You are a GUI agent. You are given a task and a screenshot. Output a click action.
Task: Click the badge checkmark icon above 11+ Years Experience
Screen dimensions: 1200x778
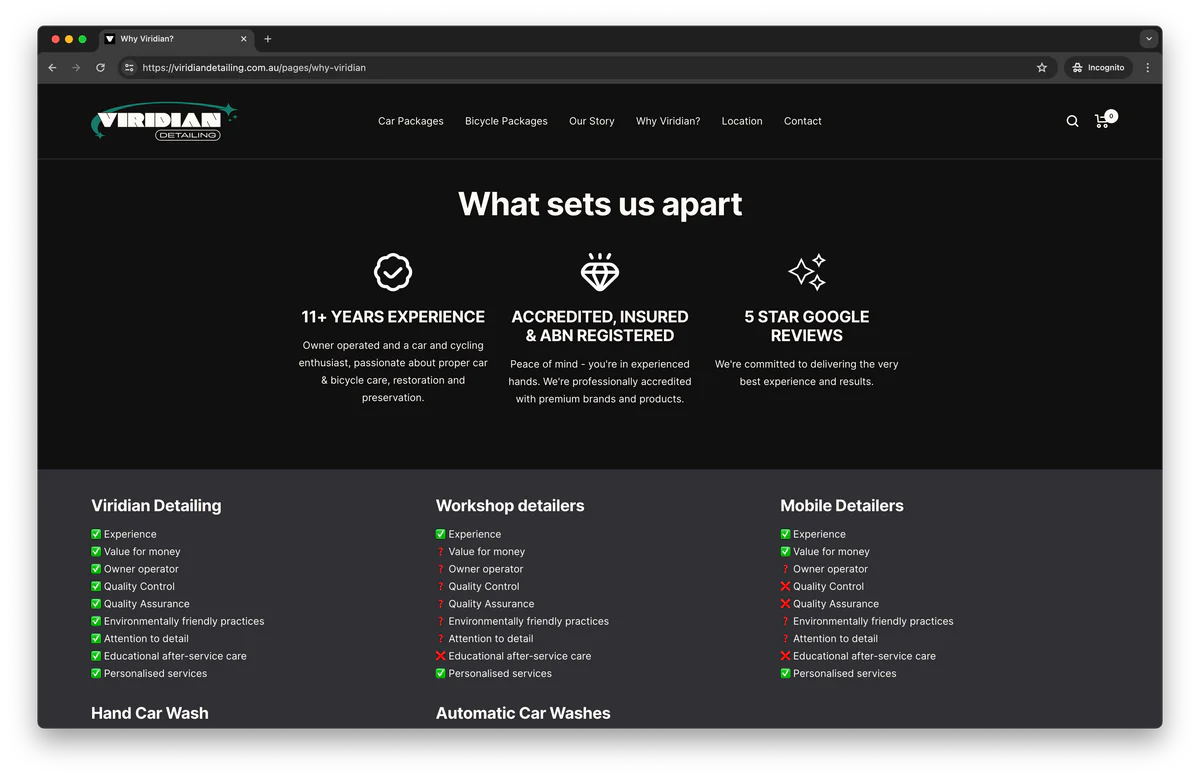coord(393,271)
